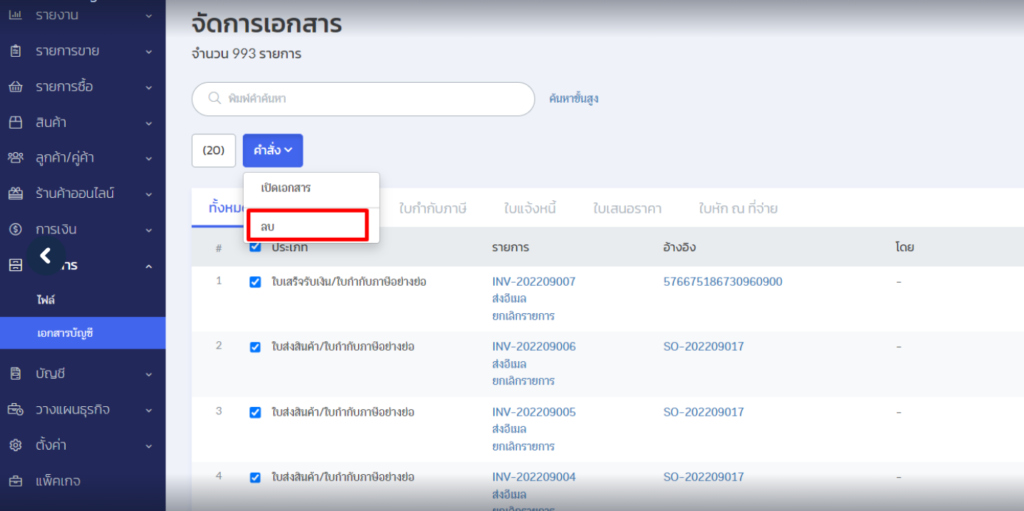Viewport: 1024px width, 511px height.
Task: Uncheck the checkbox for INV-202209005 row
Action: 255,412
